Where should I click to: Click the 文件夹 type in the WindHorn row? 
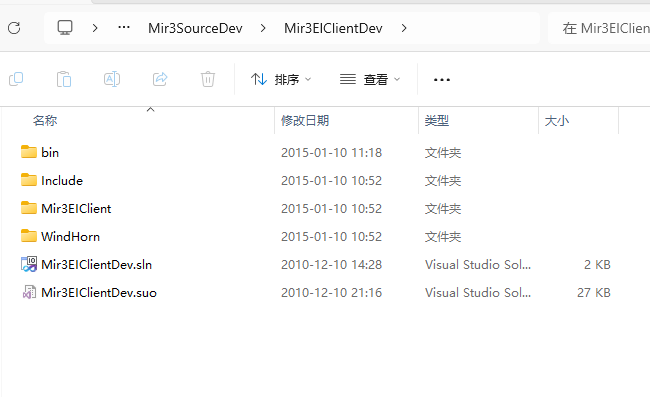click(443, 237)
